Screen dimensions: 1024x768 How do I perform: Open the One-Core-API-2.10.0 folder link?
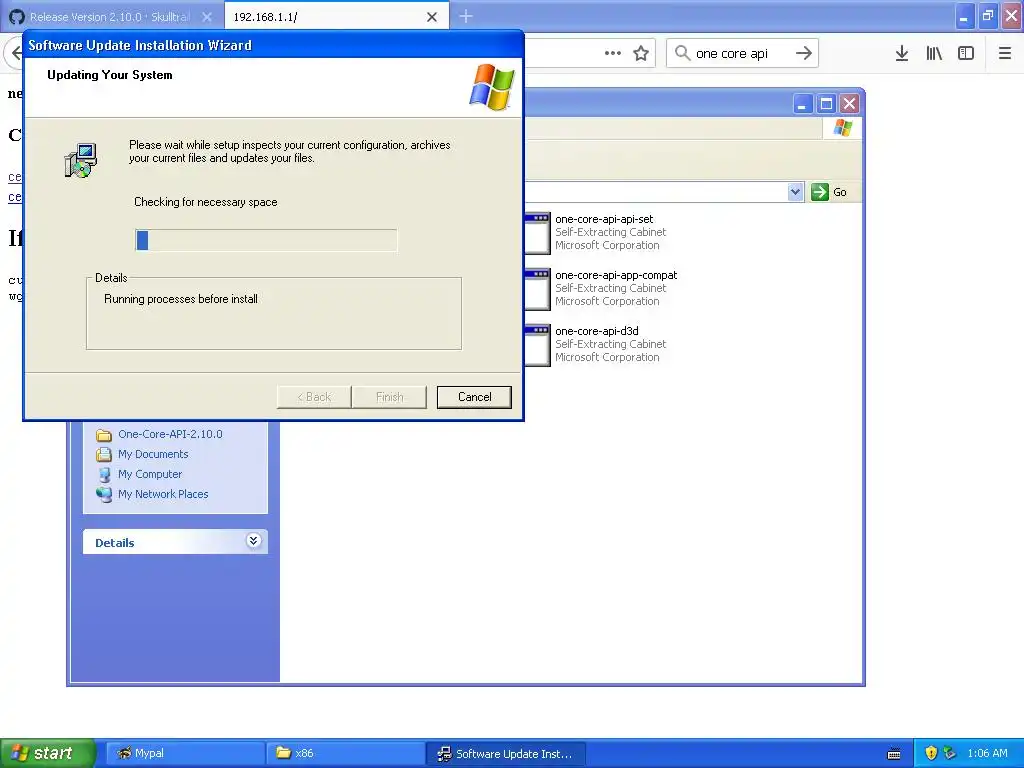(x=170, y=434)
